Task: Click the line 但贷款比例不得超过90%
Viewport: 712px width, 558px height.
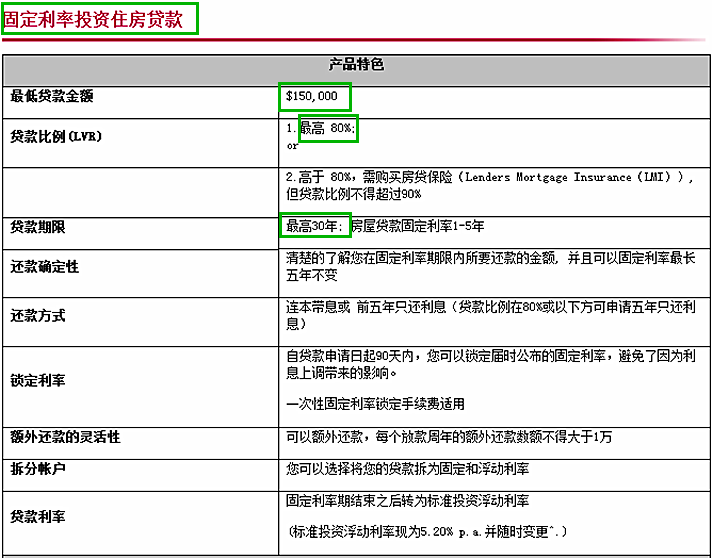Action: (353, 194)
